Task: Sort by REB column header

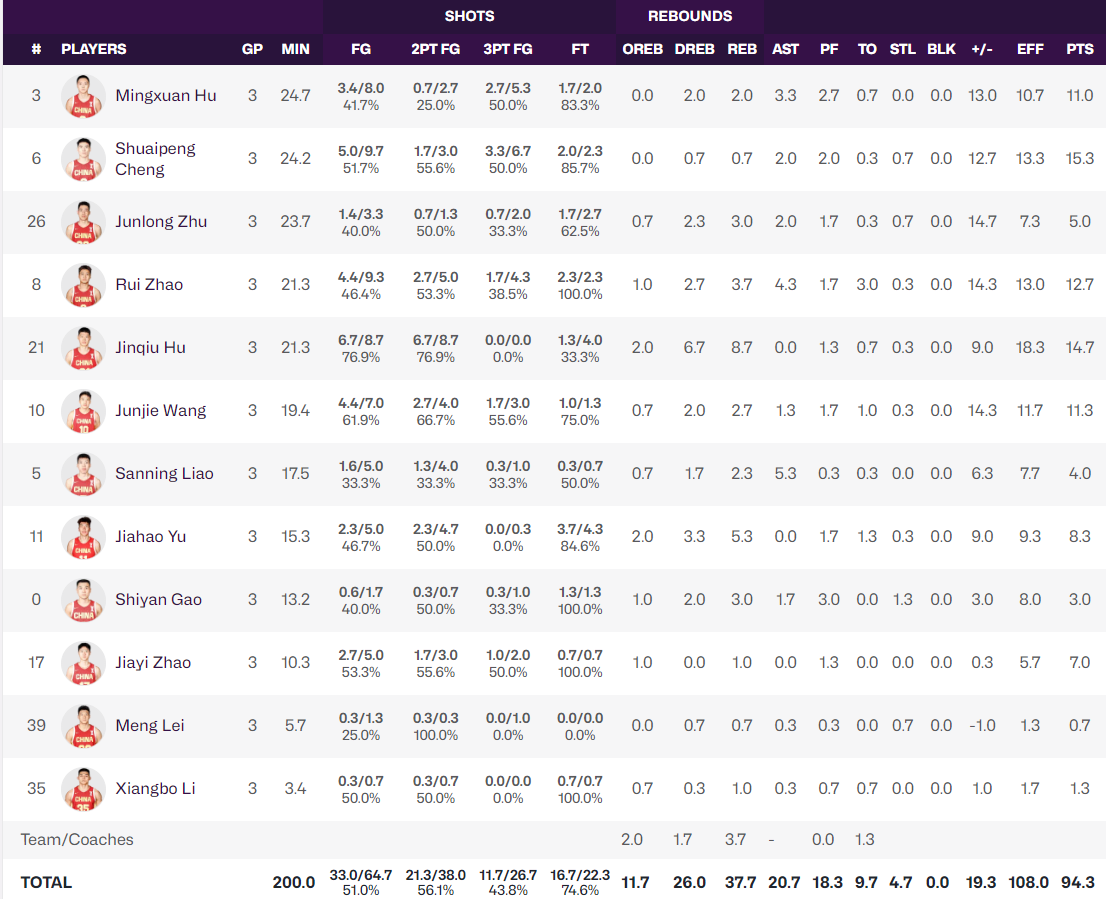Action: [x=741, y=49]
